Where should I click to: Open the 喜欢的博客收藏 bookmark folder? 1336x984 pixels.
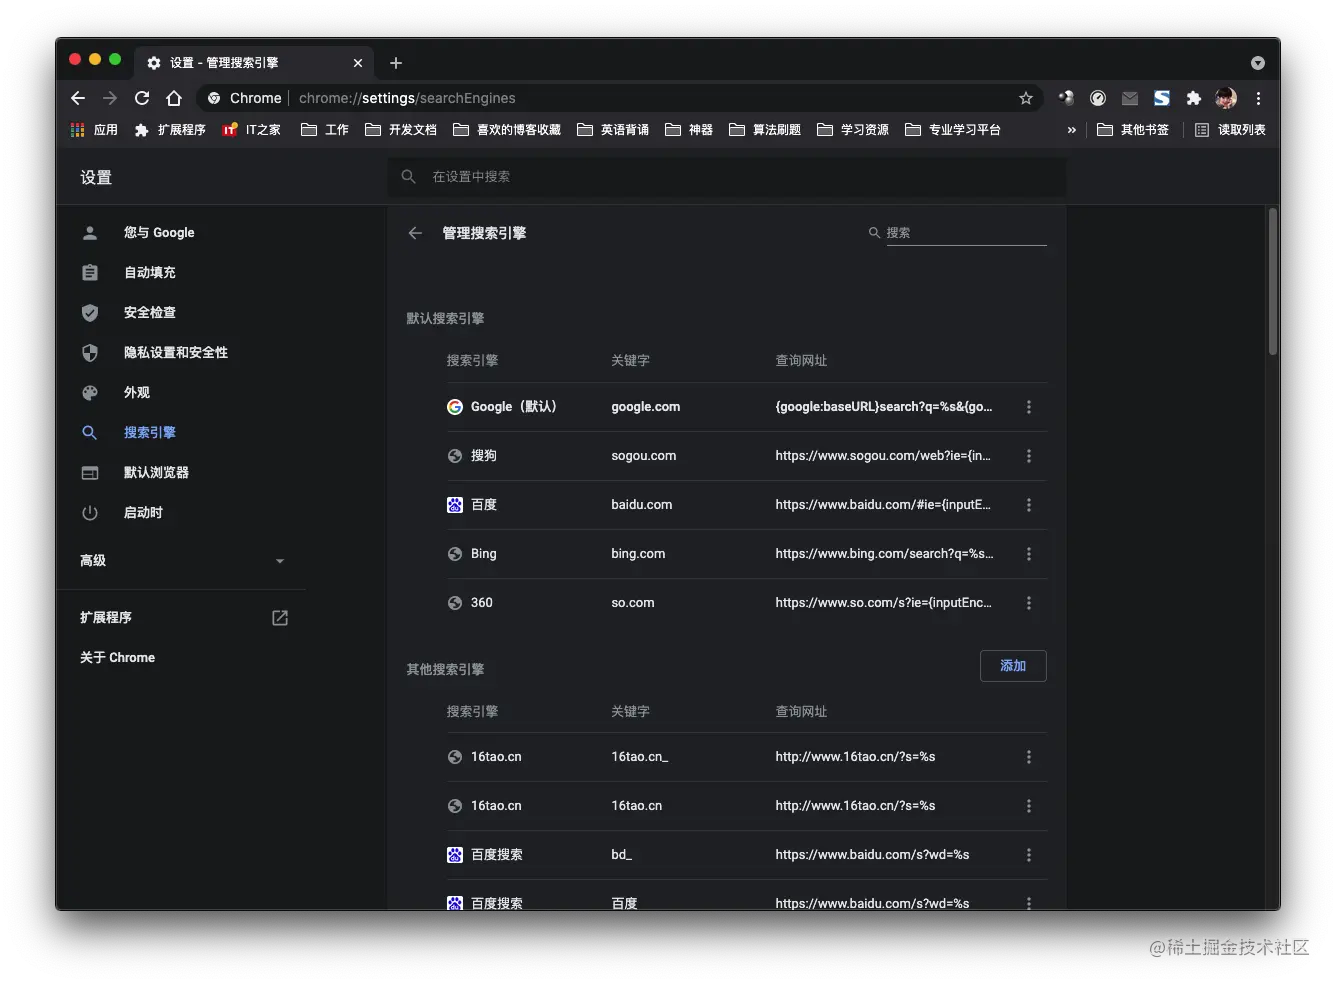coord(507,130)
